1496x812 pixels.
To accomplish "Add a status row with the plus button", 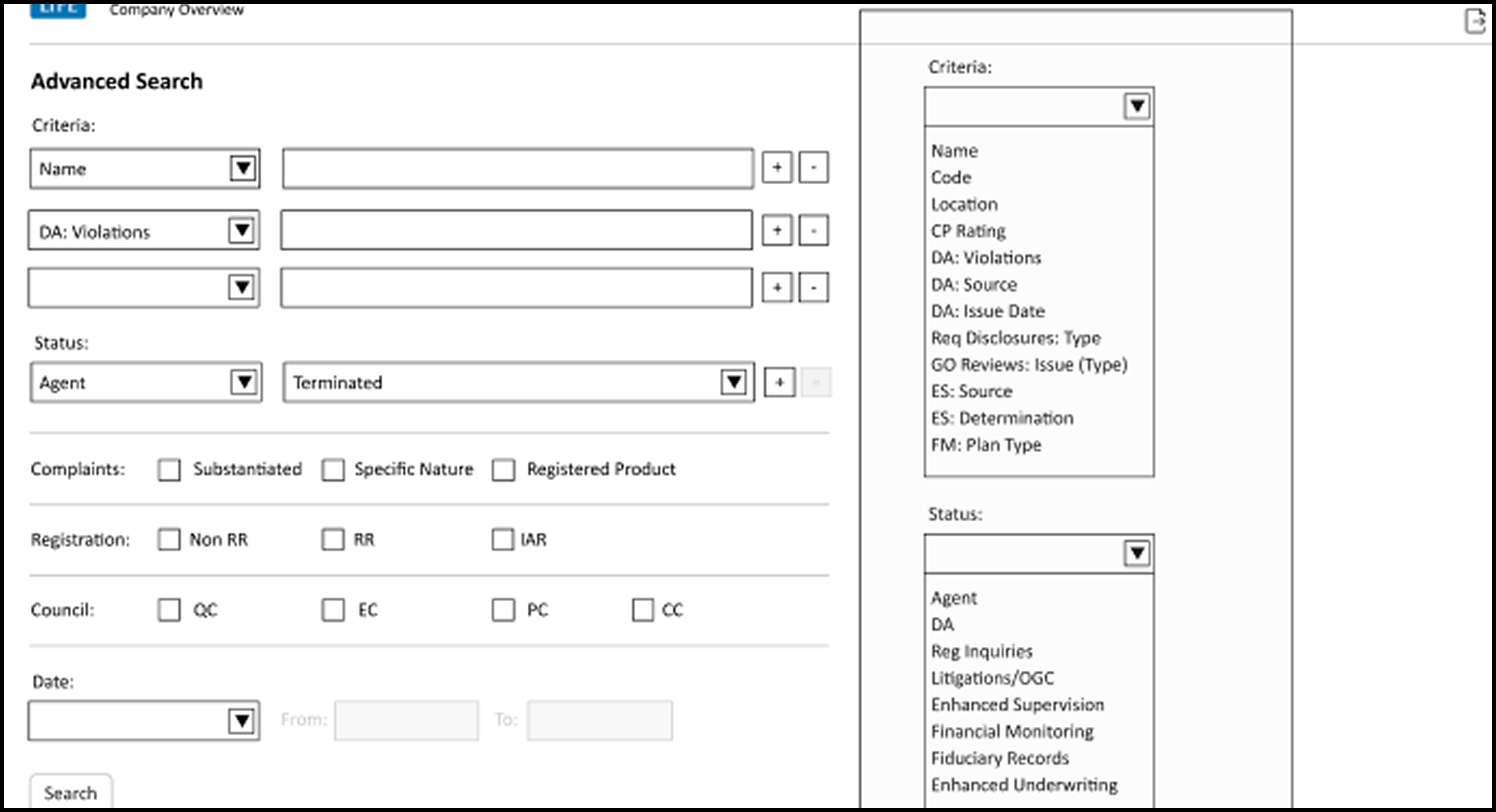I will coord(779,382).
